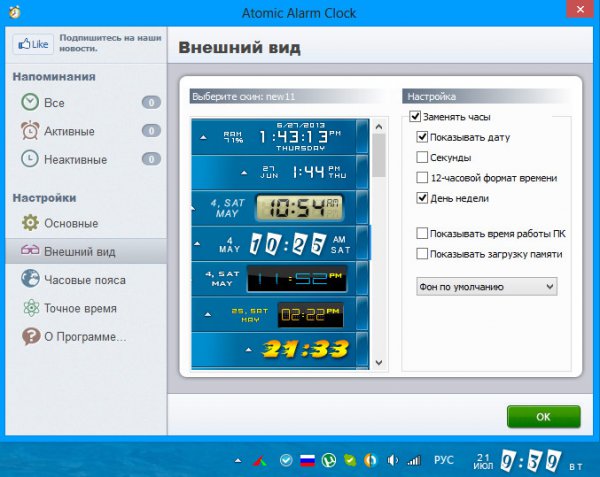This screenshot has height=477, width=600.
Task: Click the glasses icon beside Внешний вид
Action: click(x=30, y=250)
